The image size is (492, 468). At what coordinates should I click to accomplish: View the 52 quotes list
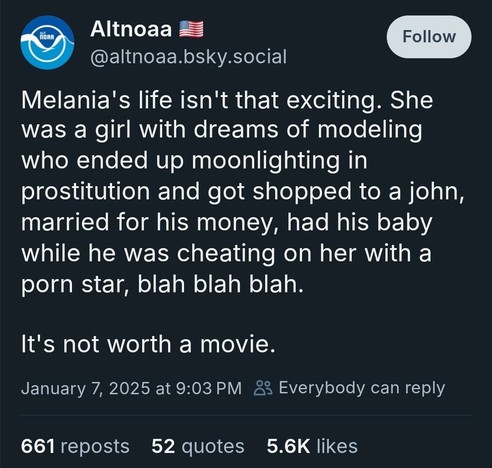tap(198, 446)
